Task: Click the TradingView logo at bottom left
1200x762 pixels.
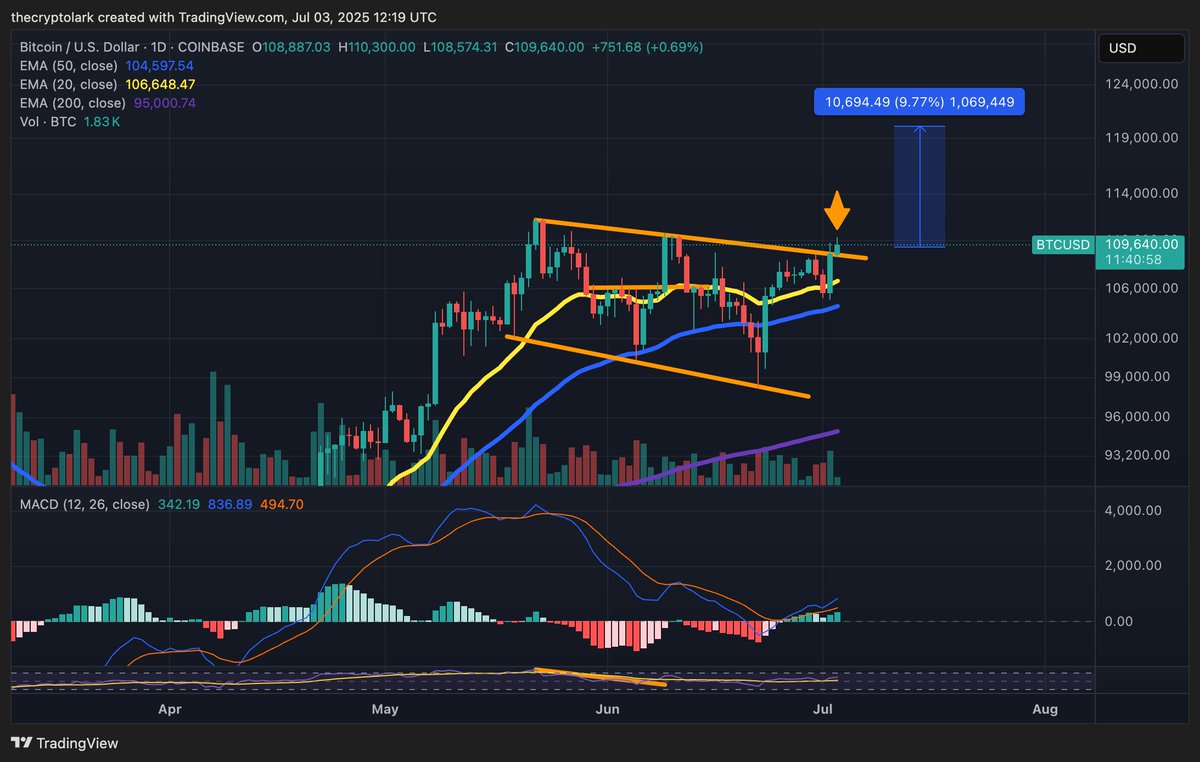Action: click(x=64, y=743)
